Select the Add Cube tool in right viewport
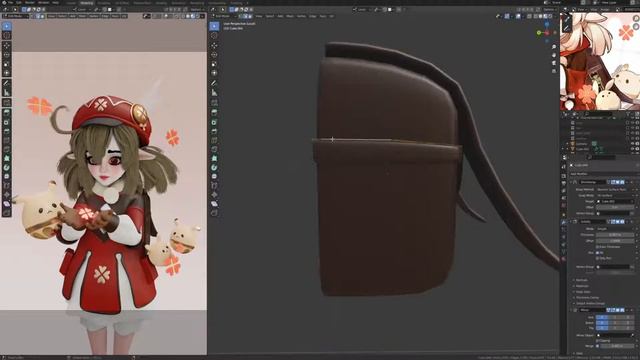640x360 pixels. click(214, 102)
